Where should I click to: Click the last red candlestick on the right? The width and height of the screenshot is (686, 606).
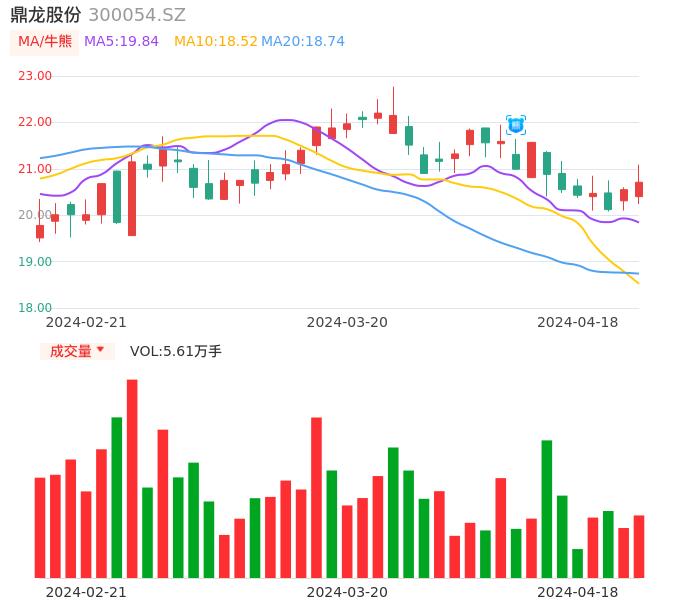coord(639,188)
